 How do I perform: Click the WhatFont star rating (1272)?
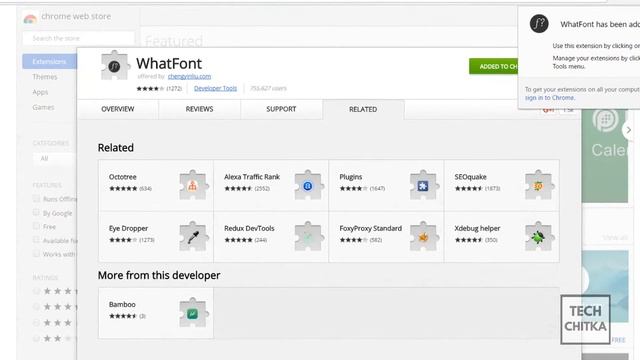[x=159, y=88]
